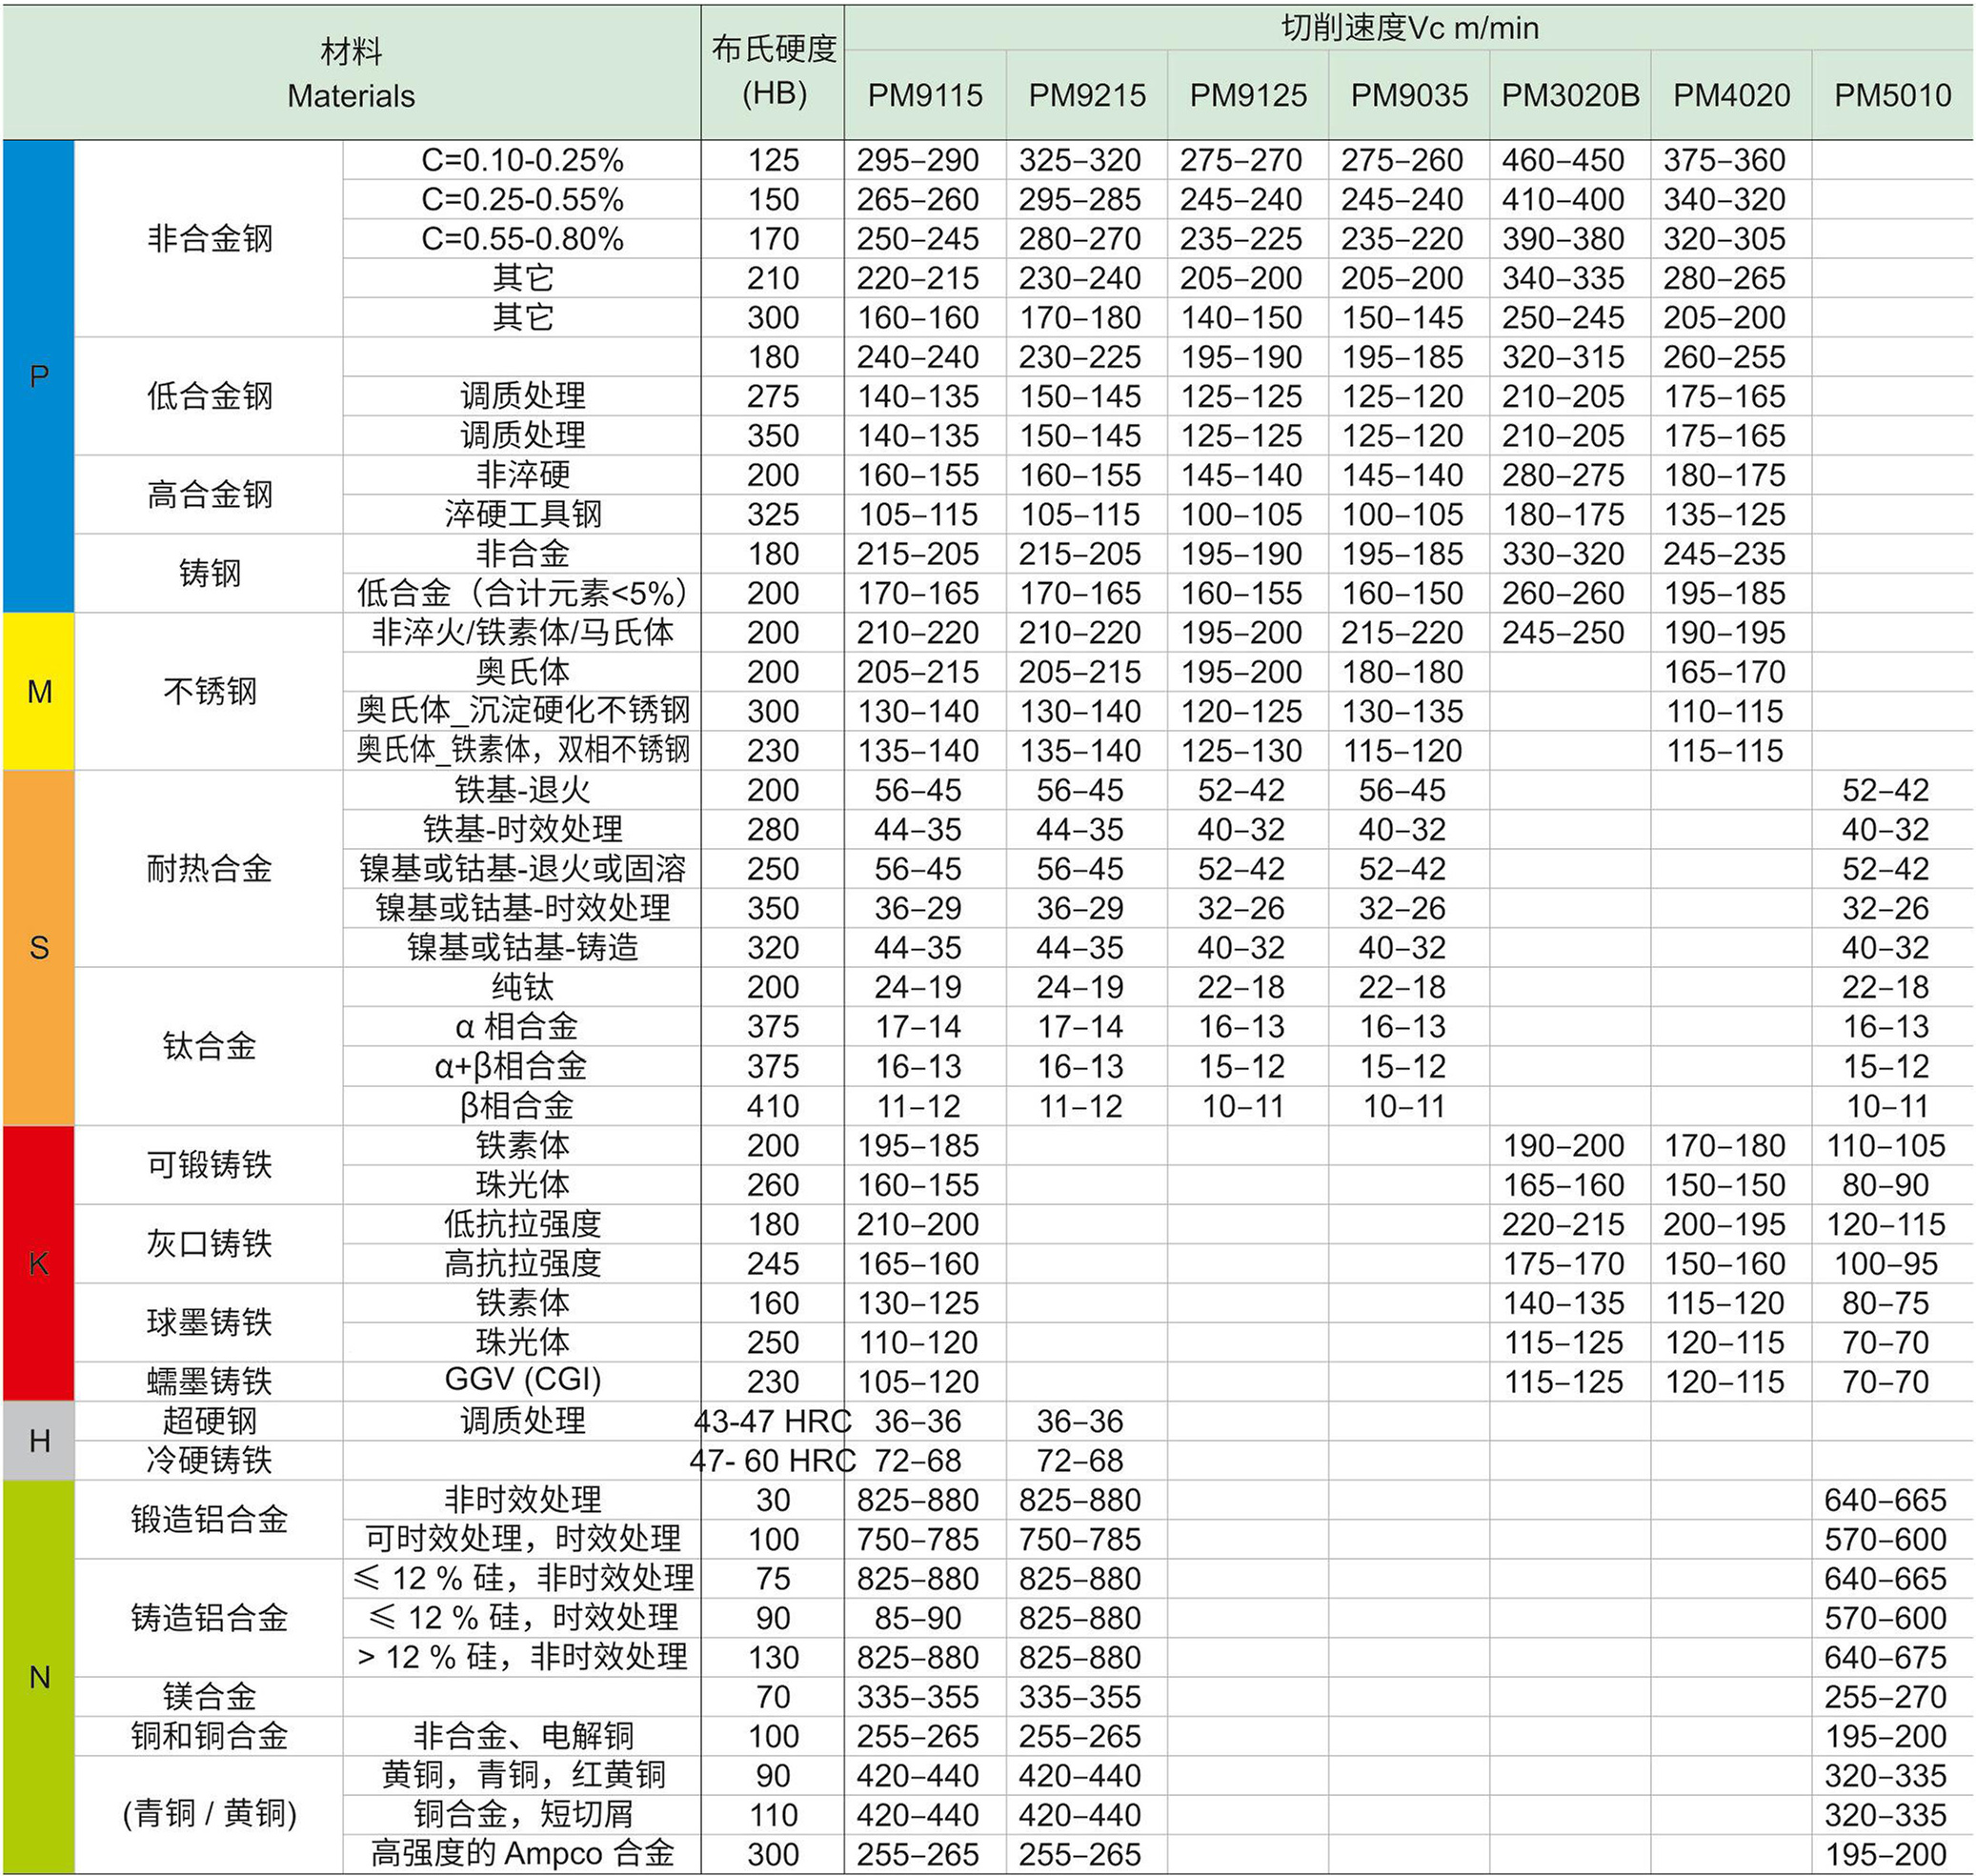The height and width of the screenshot is (1876, 1976).
Task: Click the GGV (CGI) row label
Action: (522, 1380)
